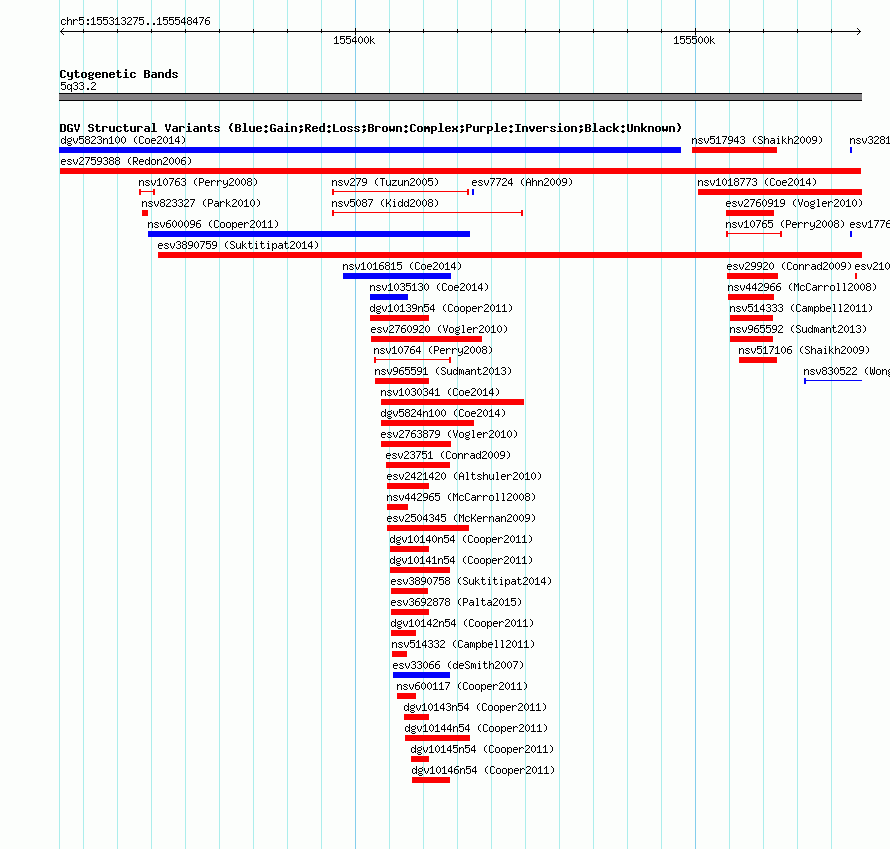Open nsv517943 (Shaikh2009) variant
Image resolution: width=890 pixels, height=849 pixels.
point(757,140)
